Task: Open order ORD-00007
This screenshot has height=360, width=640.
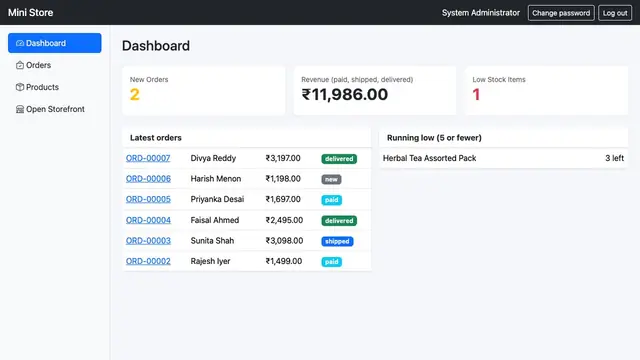Action: click(148, 158)
